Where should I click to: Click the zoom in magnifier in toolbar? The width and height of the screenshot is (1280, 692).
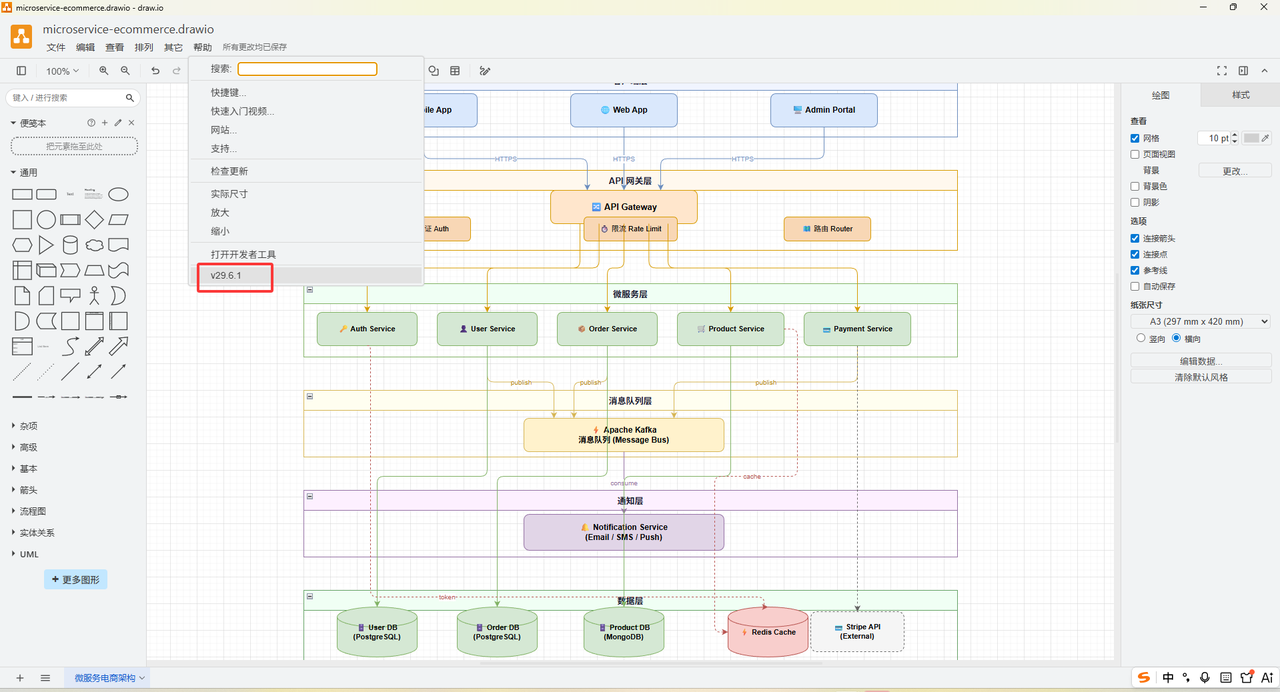[104, 71]
